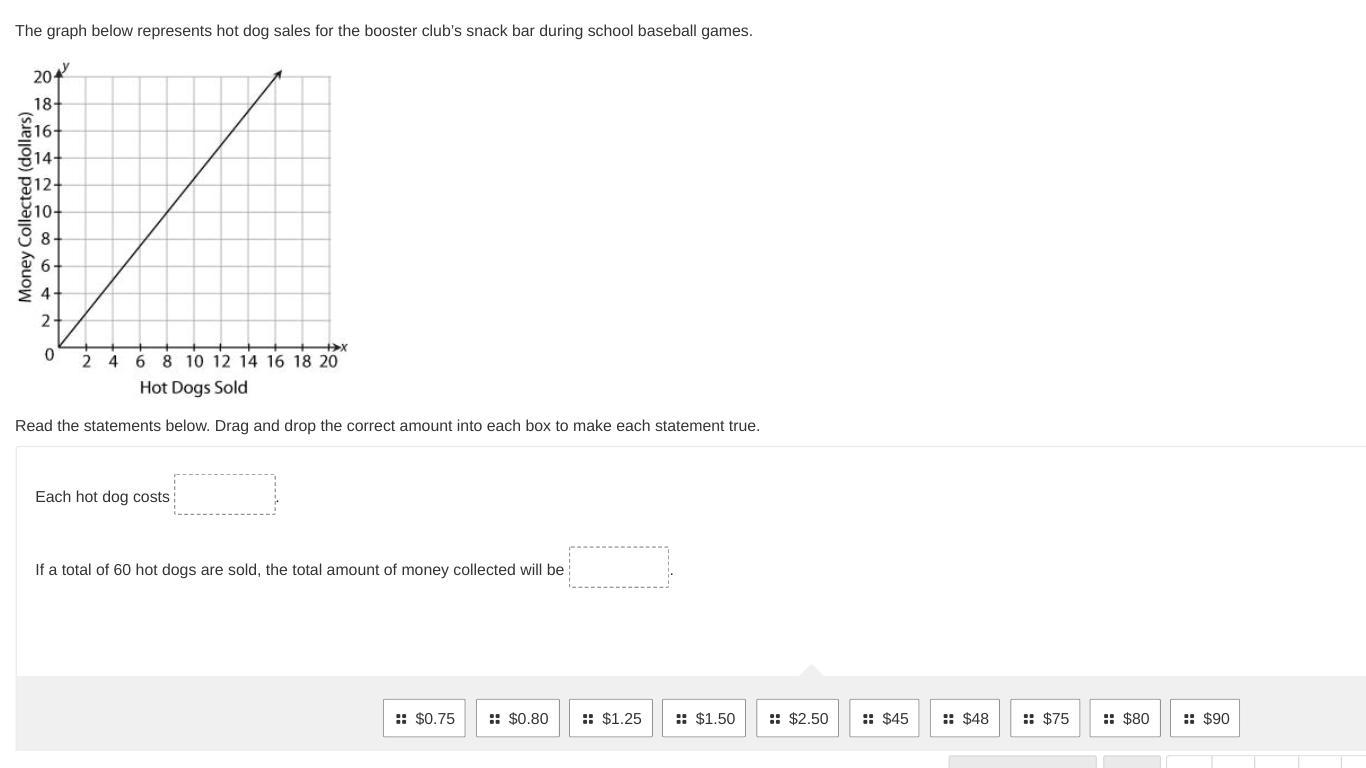Click the drag handle on $75 tile
The width and height of the screenshot is (1366, 768).
pos(1029,719)
